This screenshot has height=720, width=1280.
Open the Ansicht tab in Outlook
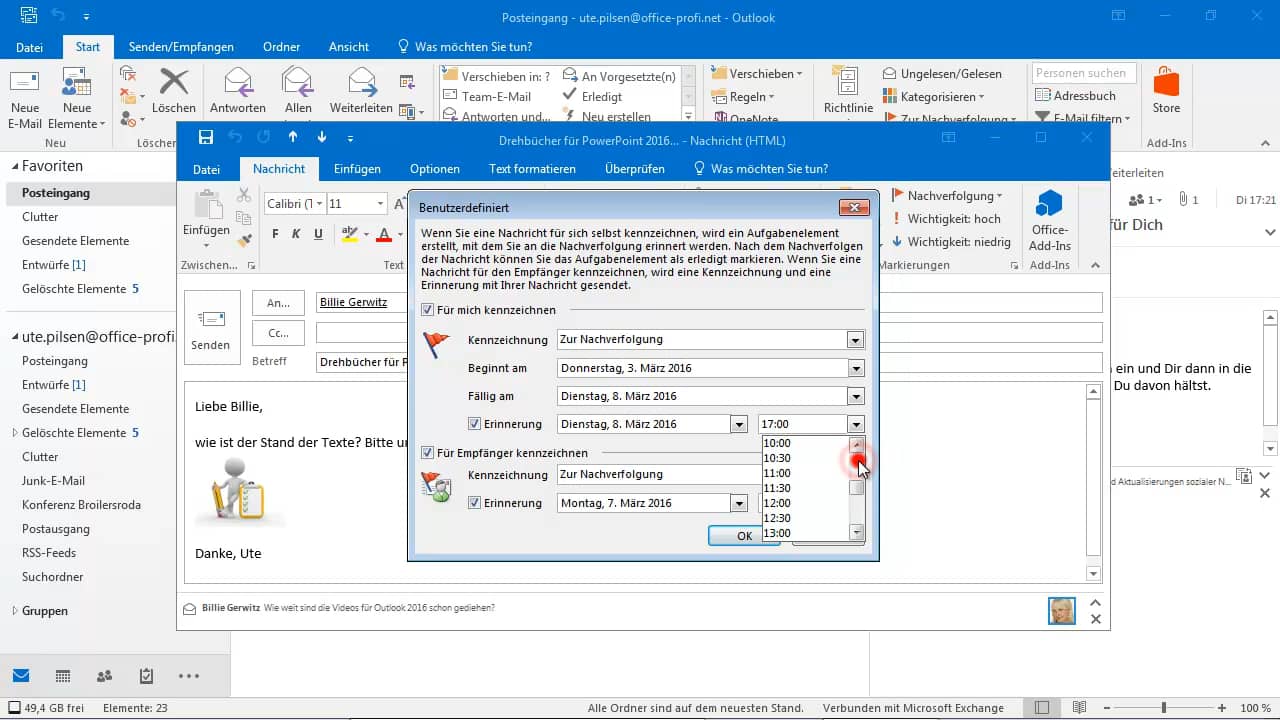(349, 47)
